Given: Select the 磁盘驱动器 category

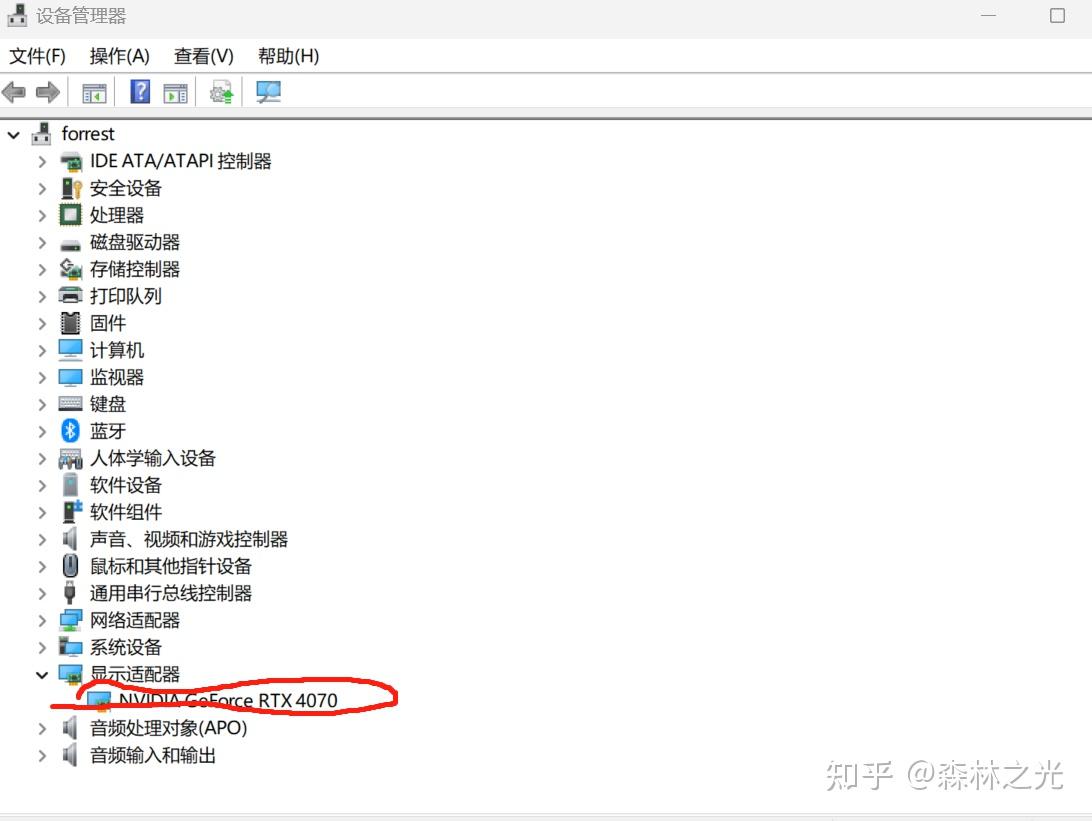Looking at the screenshot, I should (135, 241).
